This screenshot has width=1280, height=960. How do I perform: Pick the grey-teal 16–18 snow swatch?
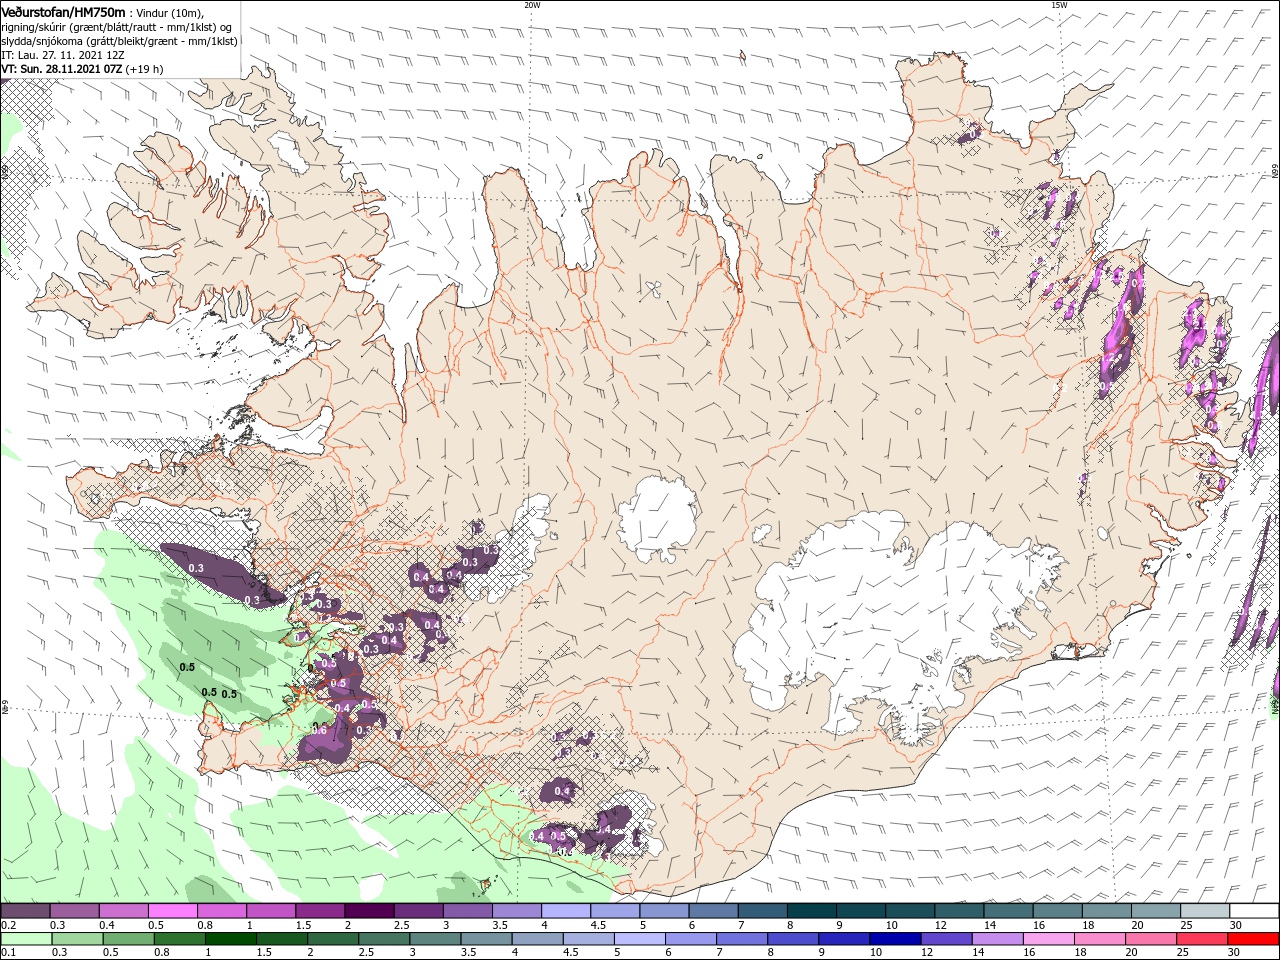point(1058,911)
